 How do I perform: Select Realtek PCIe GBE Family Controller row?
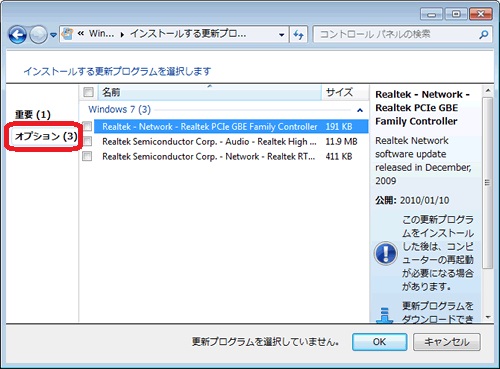[231, 126]
